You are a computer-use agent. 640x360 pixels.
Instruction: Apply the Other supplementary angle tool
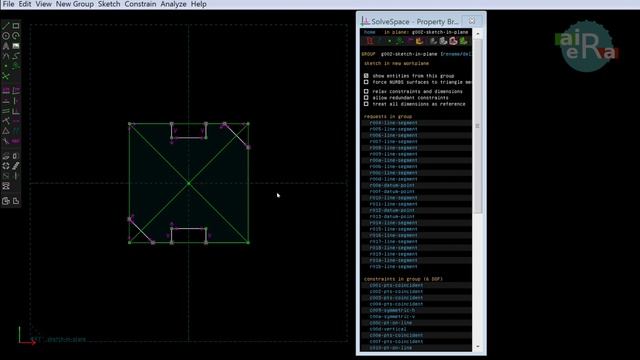(x=6, y=141)
